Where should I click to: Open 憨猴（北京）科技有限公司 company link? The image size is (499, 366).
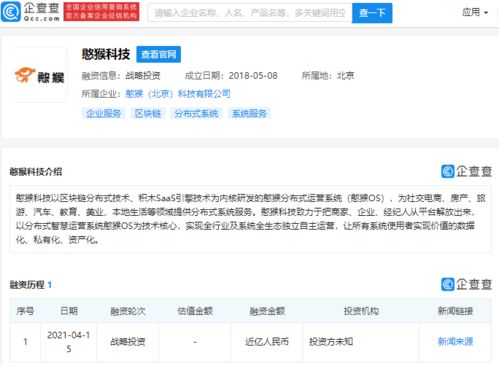178,94
